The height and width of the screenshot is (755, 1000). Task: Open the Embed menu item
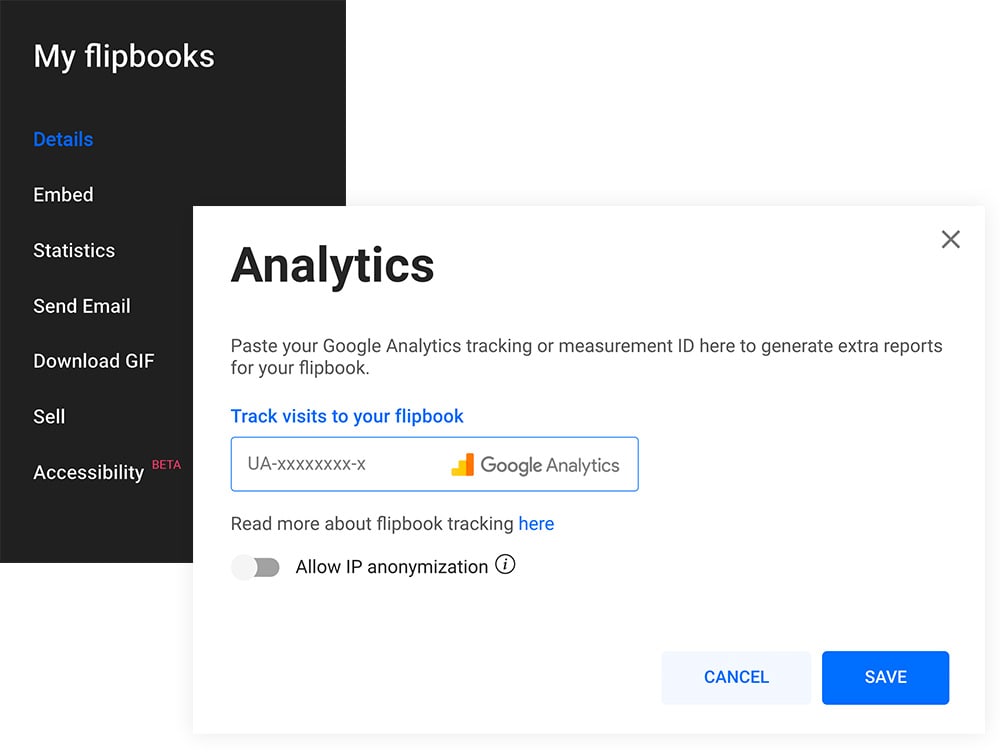[x=63, y=195]
